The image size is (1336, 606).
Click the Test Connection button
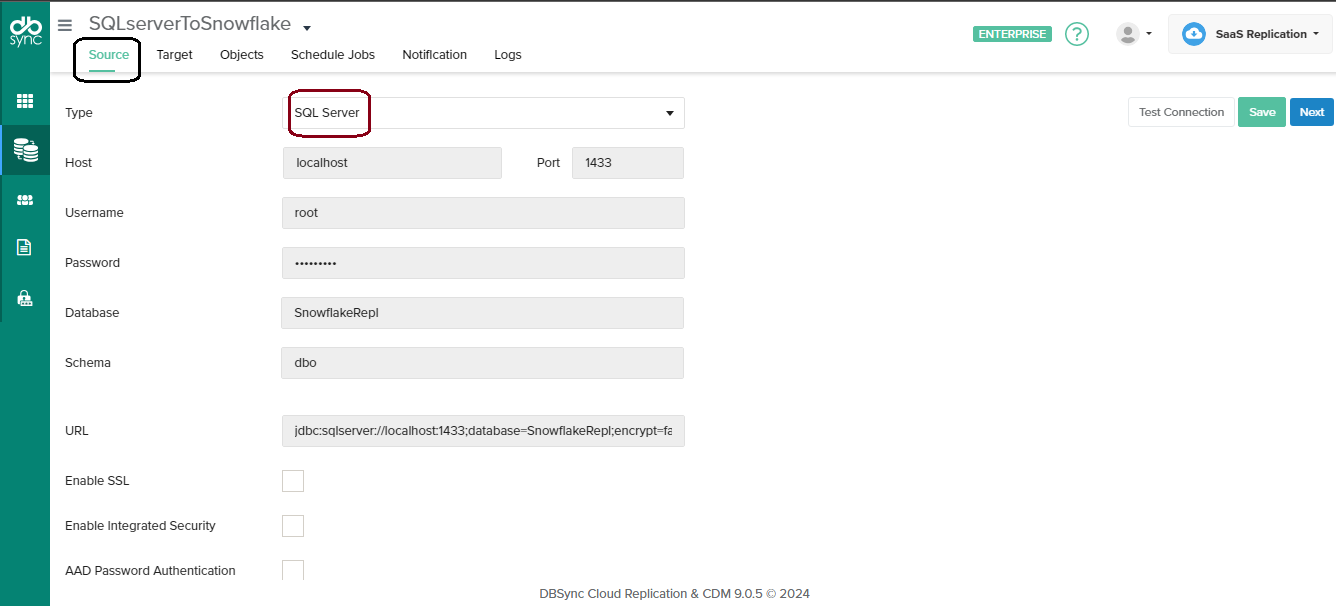pyautogui.click(x=1181, y=112)
